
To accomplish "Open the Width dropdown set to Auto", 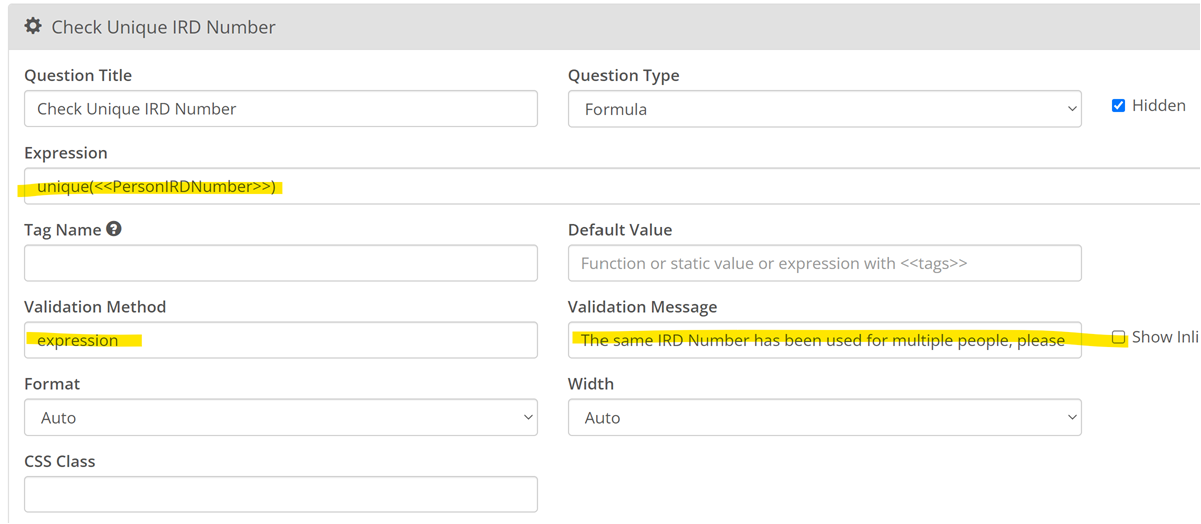I will click(x=824, y=417).
